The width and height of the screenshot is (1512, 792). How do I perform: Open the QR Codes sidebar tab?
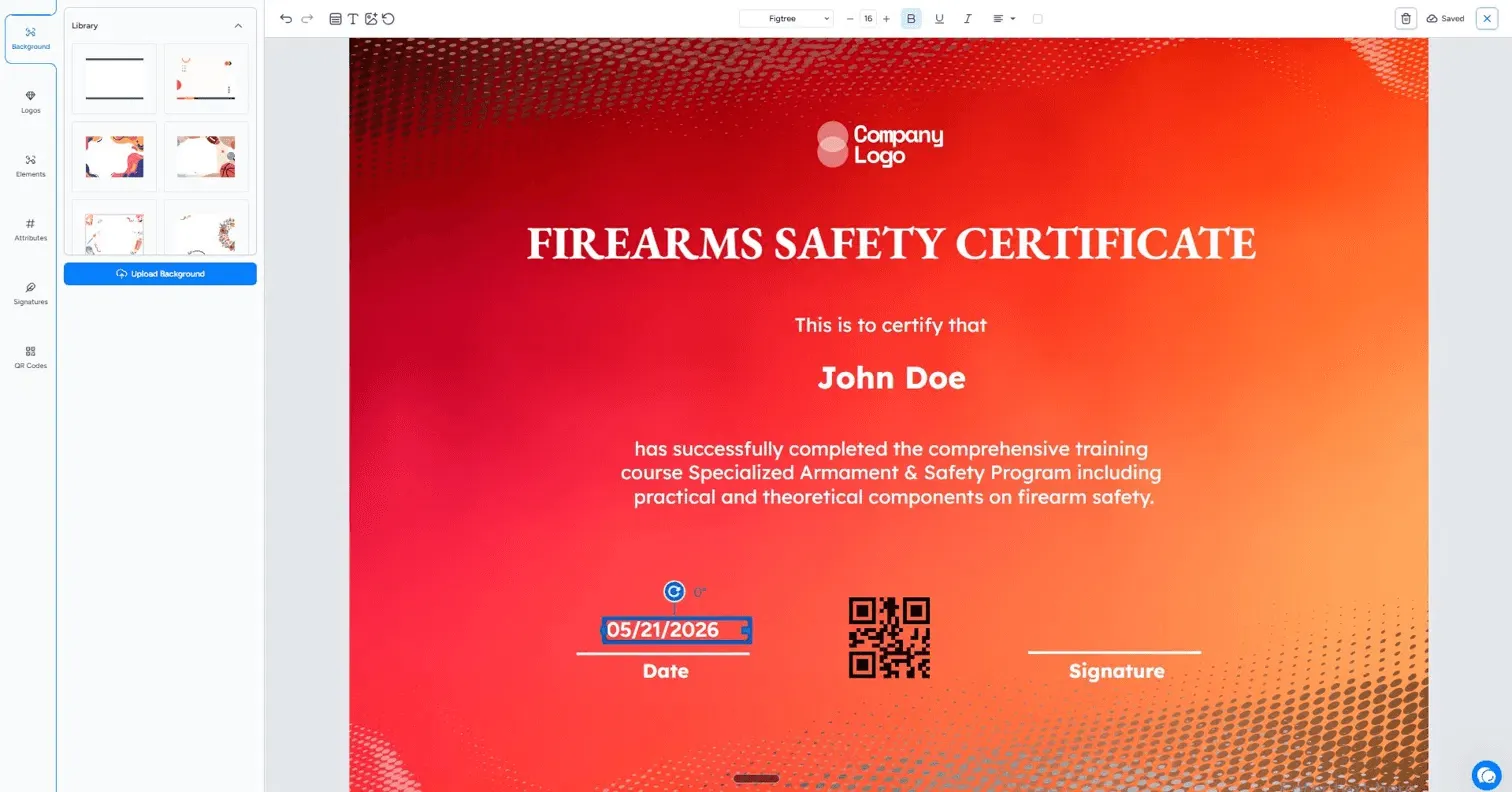pyautogui.click(x=31, y=357)
